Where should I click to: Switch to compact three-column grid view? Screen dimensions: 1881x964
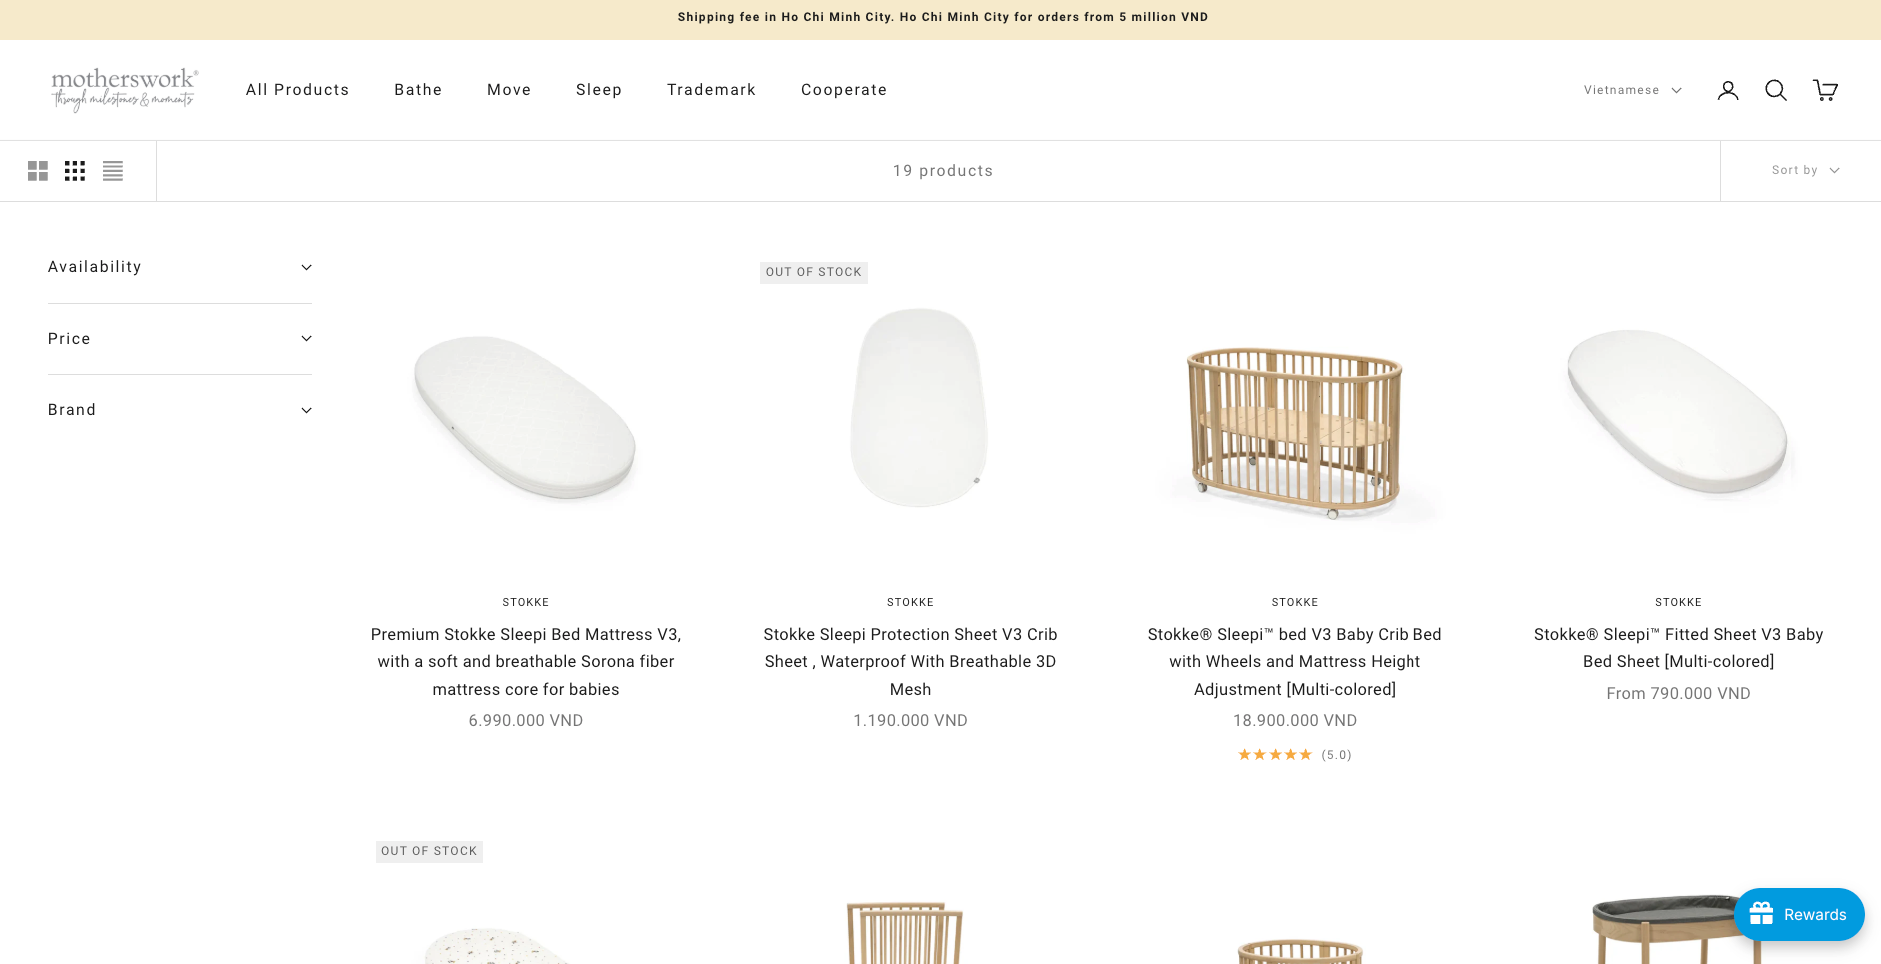[75, 171]
